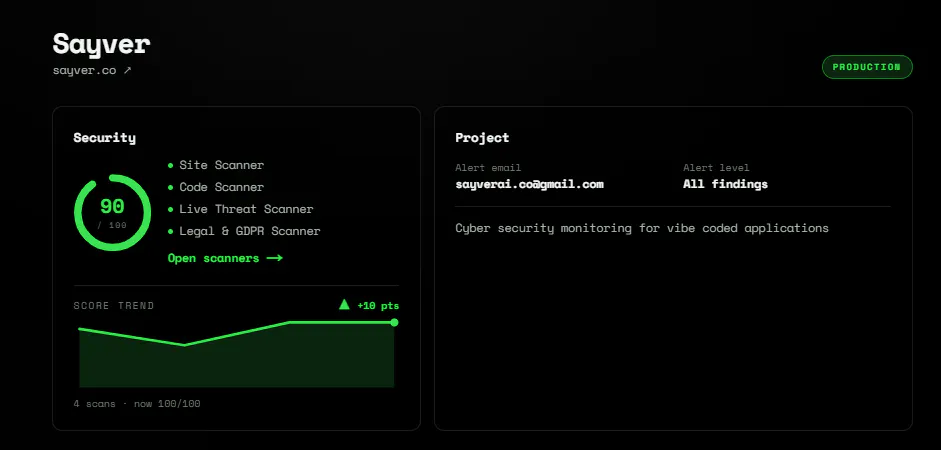This screenshot has height=450, width=941.
Task: Open scanners link with arrow
Action: point(224,258)
